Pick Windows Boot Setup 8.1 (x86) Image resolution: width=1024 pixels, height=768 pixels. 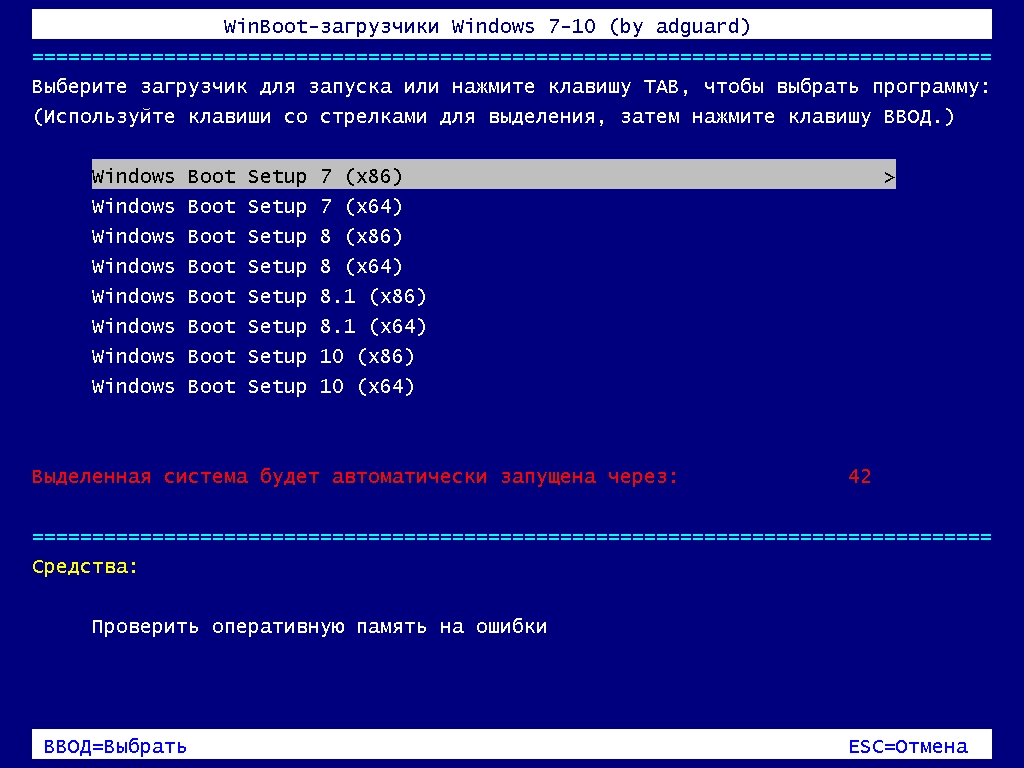click(x=259, y=297)
